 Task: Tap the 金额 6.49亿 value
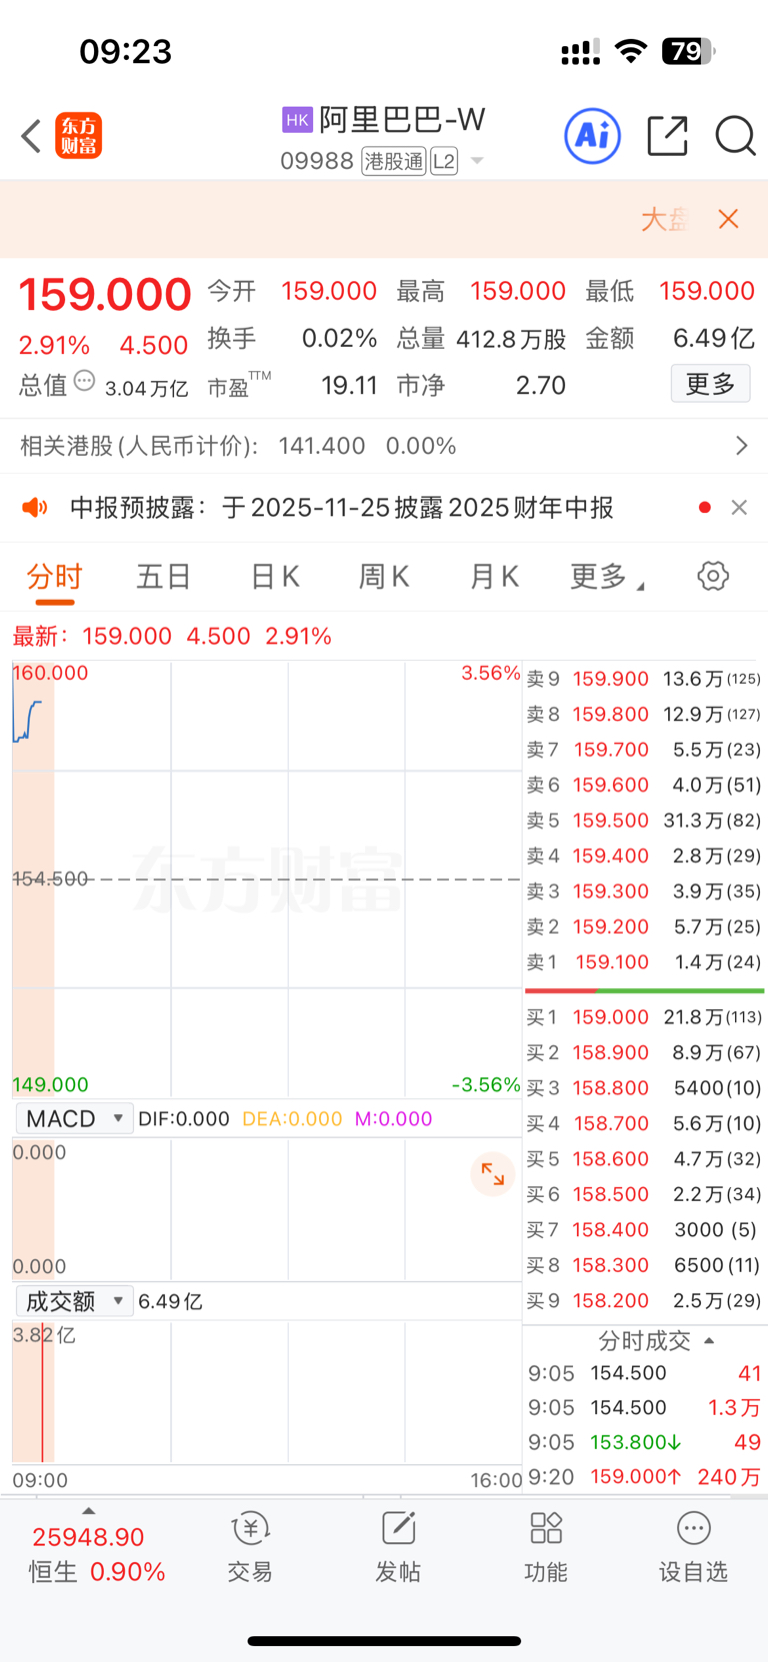[713, 339]
